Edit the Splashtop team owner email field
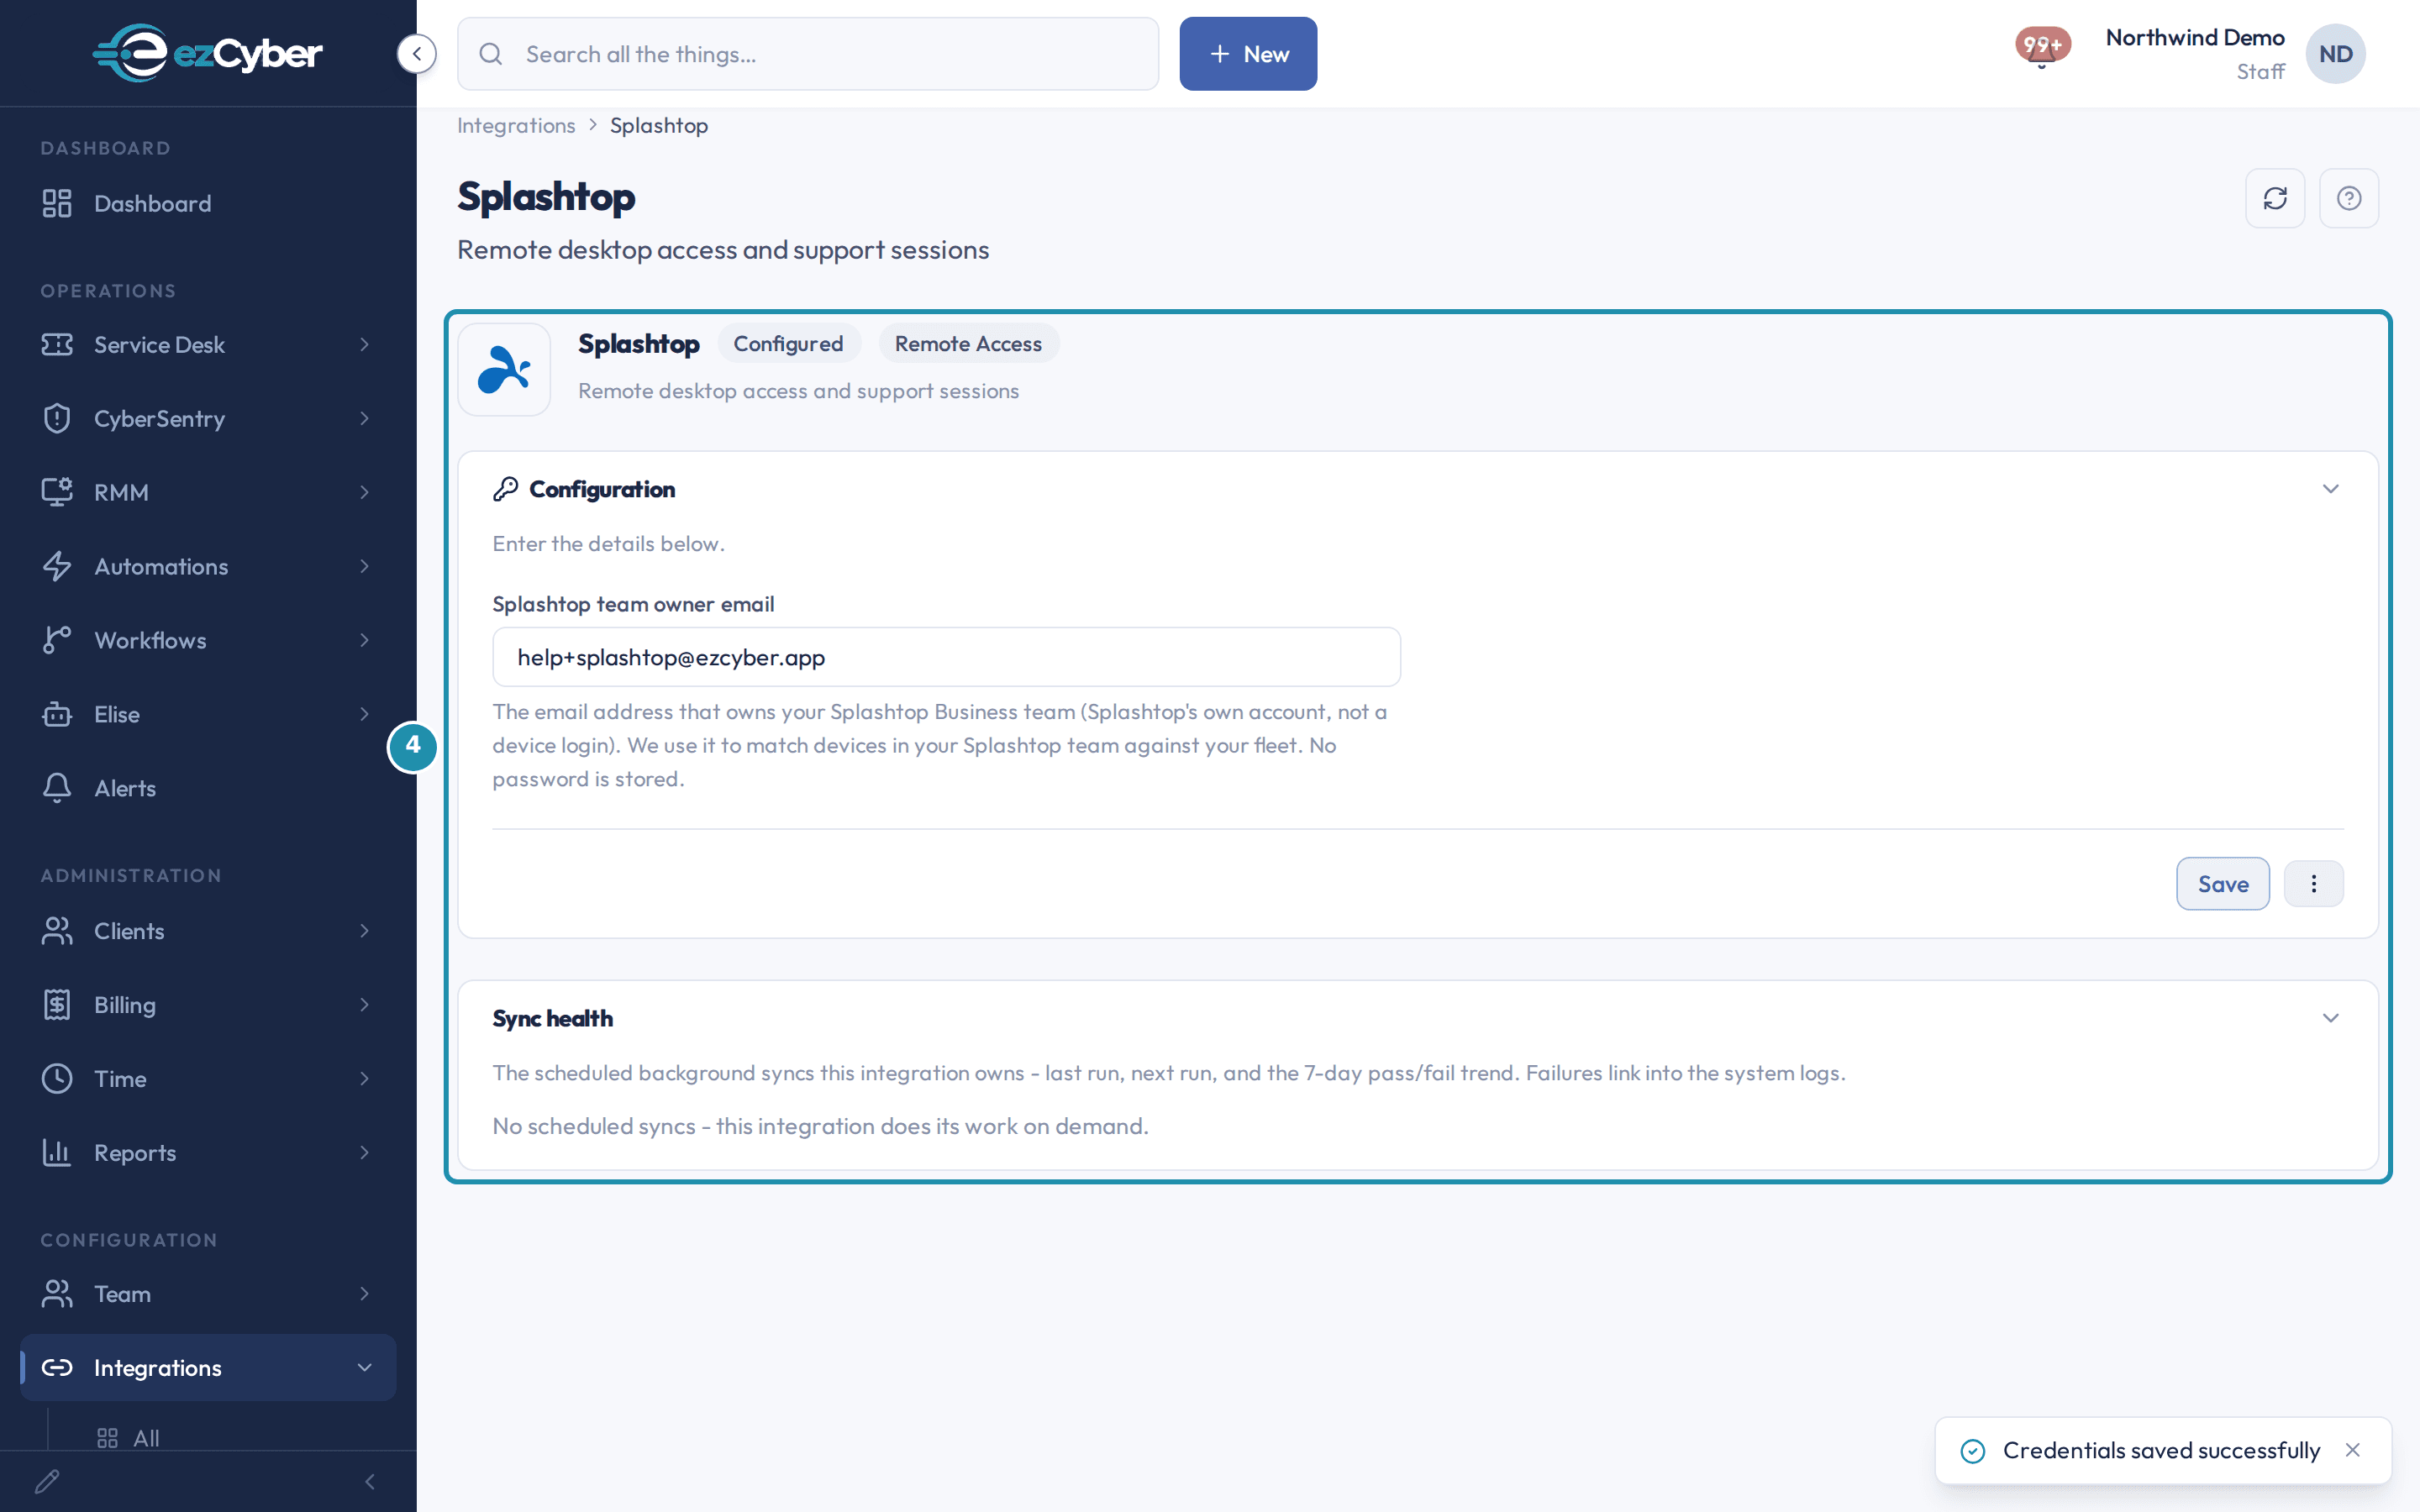2420x1512 pixels. pyautogui.click(x=946, y=657)
